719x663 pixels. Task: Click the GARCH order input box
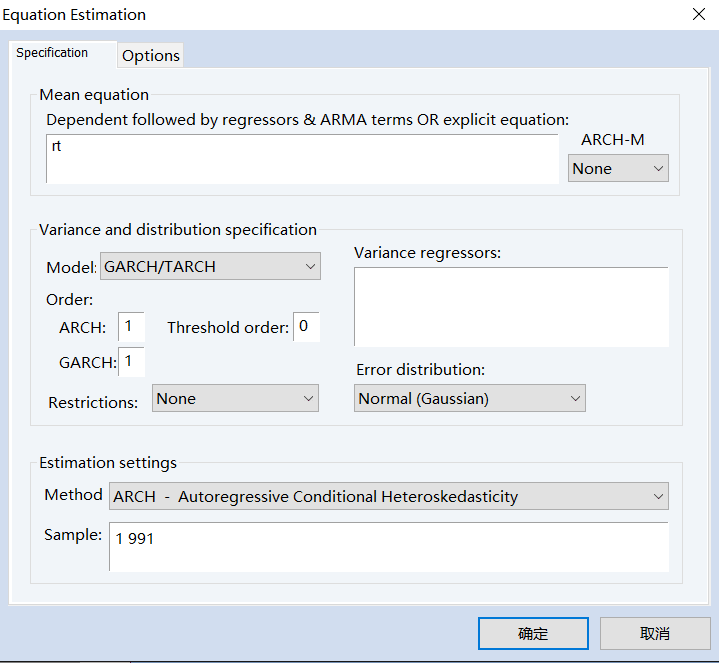131,362
